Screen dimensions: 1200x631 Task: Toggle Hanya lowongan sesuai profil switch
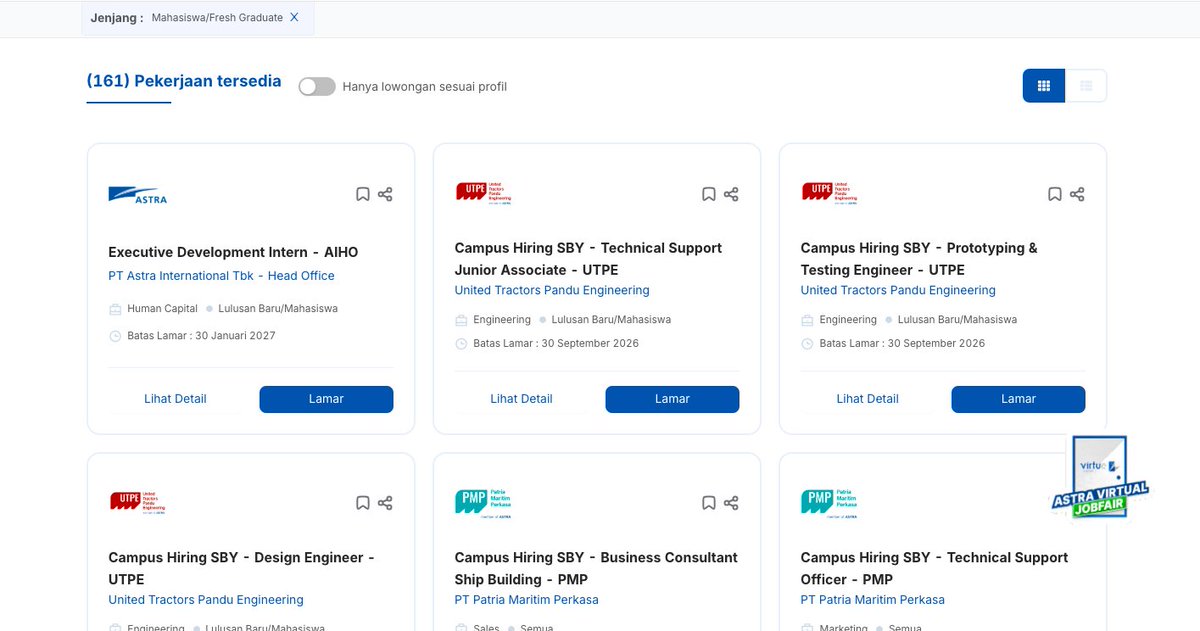(x=317, y=87)
